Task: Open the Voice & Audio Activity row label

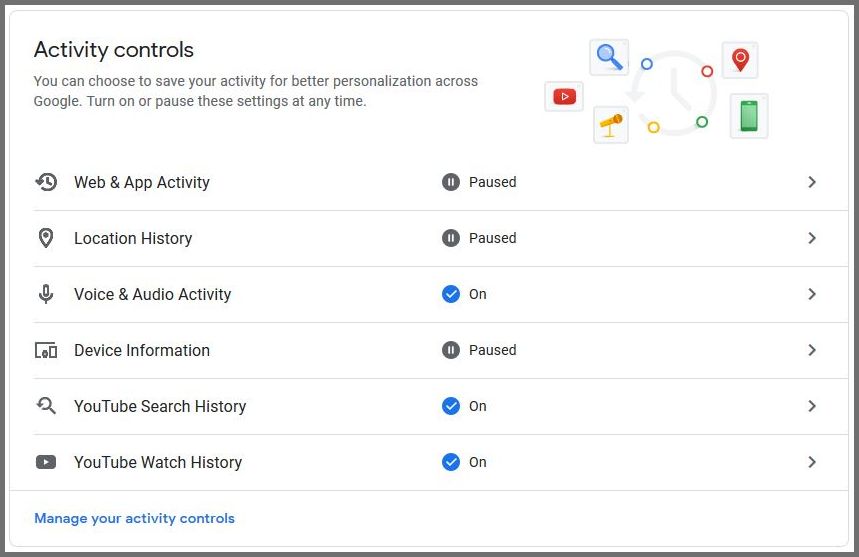Action: 153,294
